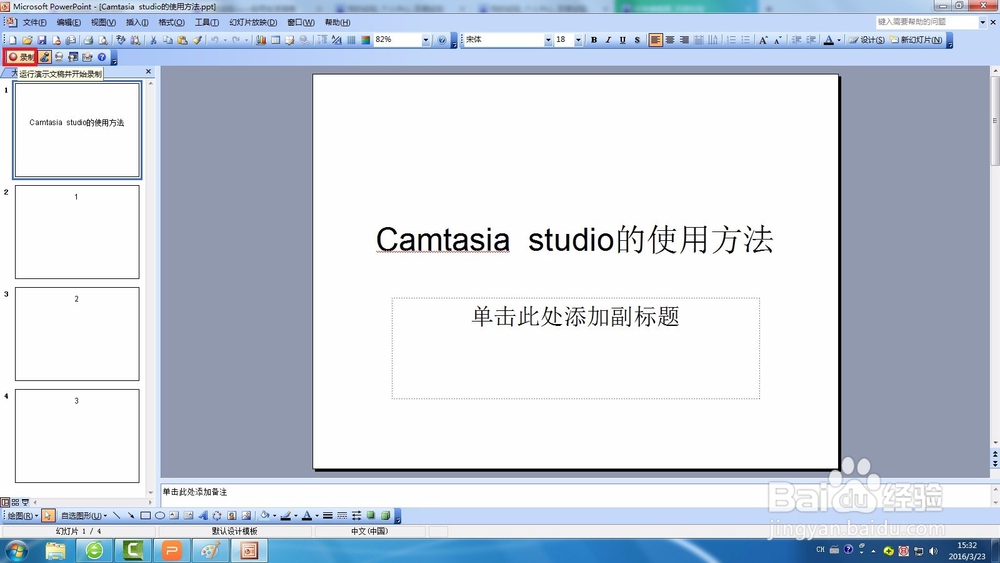The image size is (1000, 563).
Task: Click the 新幻灯片(N) new slide button
Action: (916, 40)
